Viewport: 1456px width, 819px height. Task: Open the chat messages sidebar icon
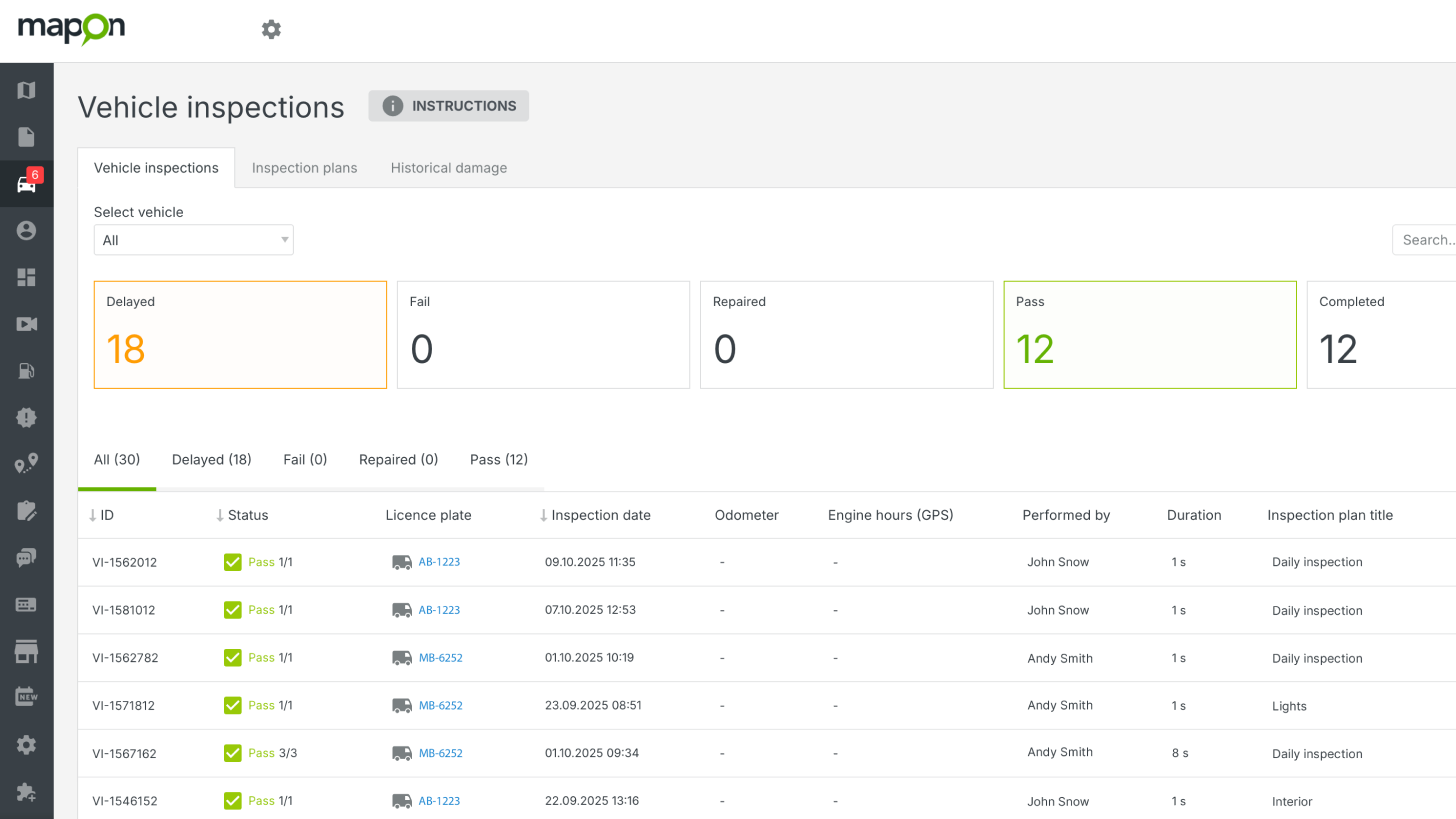[x=26, y=558]
